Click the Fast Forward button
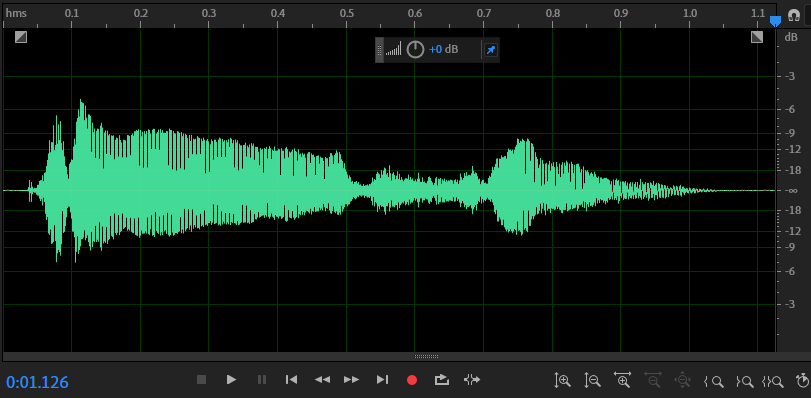811x398 pixels. tap(352, 380)
